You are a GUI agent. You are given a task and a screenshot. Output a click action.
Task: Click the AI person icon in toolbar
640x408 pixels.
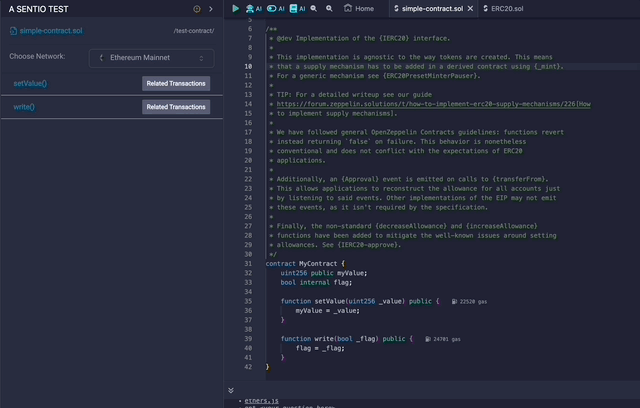252,8
